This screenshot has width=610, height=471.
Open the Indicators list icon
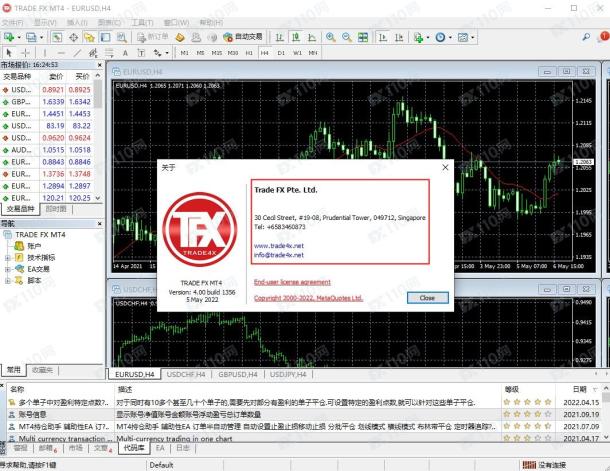[x=418, y=37]
